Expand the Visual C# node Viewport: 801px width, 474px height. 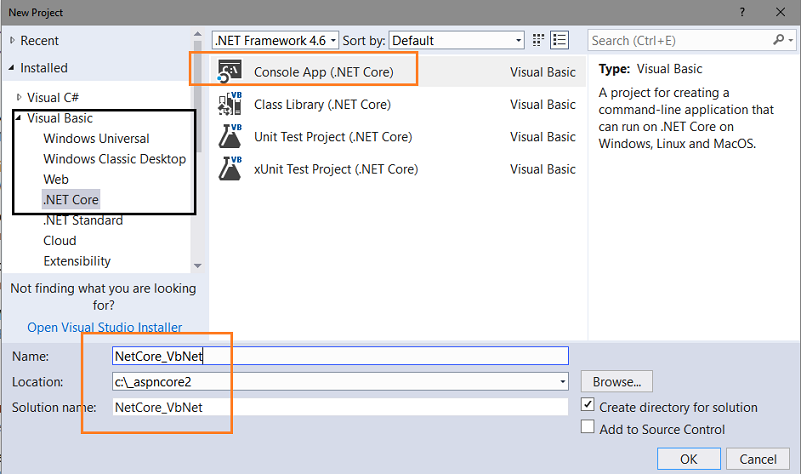coord(19,97)
